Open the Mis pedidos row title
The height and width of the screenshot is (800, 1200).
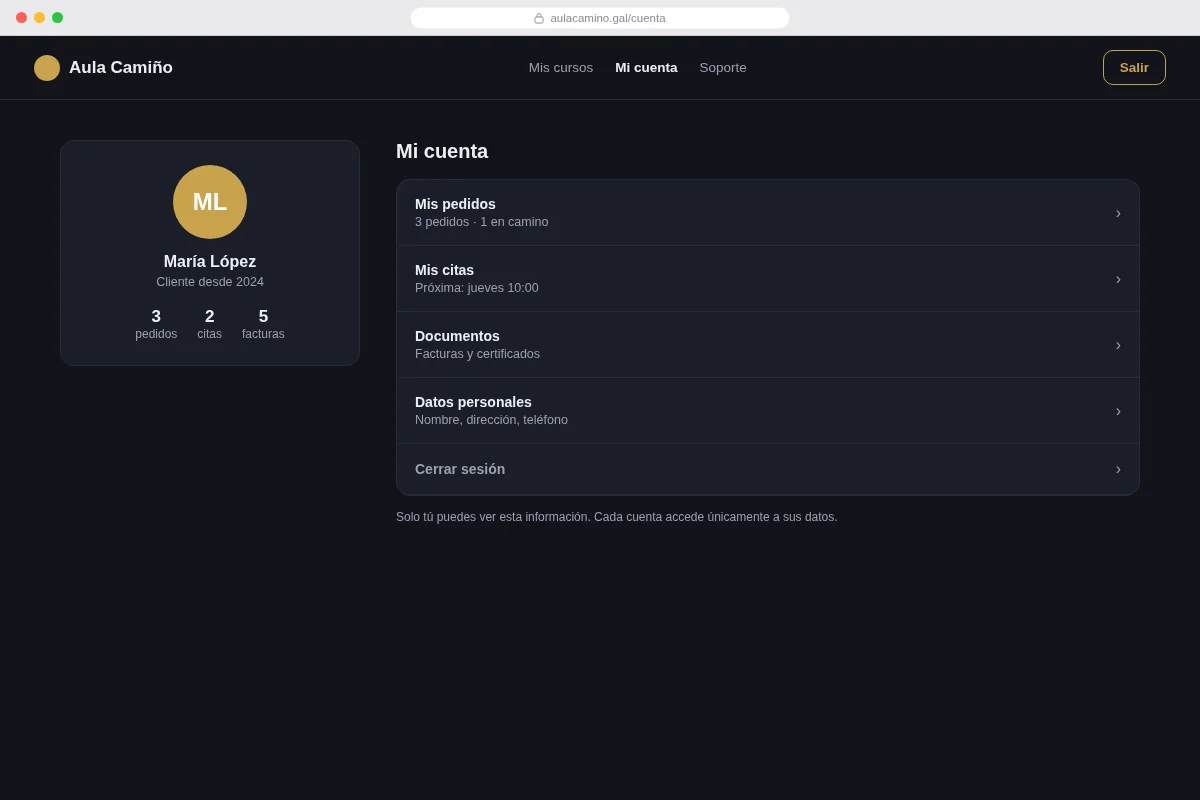455,204
